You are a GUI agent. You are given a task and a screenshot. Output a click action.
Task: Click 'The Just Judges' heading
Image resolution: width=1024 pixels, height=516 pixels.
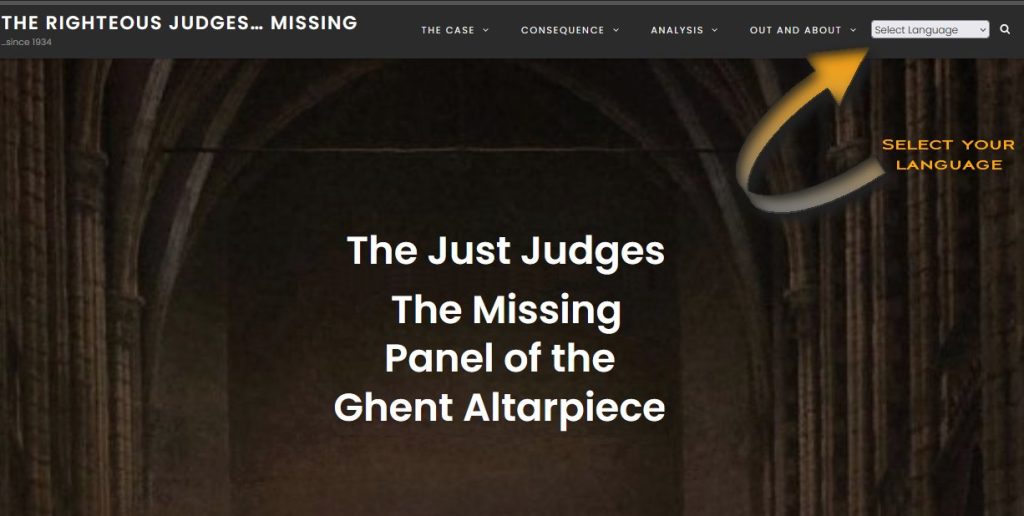(x=505, y=251)
